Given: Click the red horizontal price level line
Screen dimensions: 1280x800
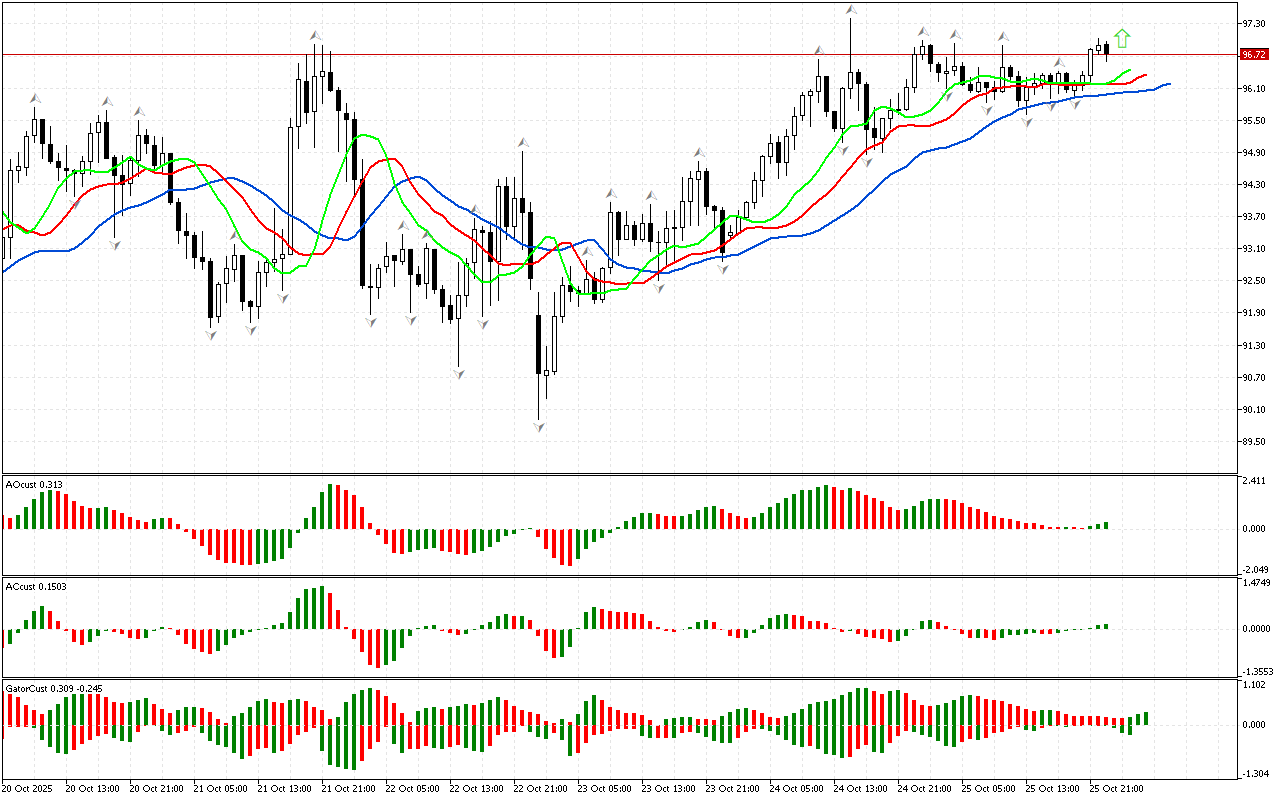Looking at the screenshot, I should (600, 54).
